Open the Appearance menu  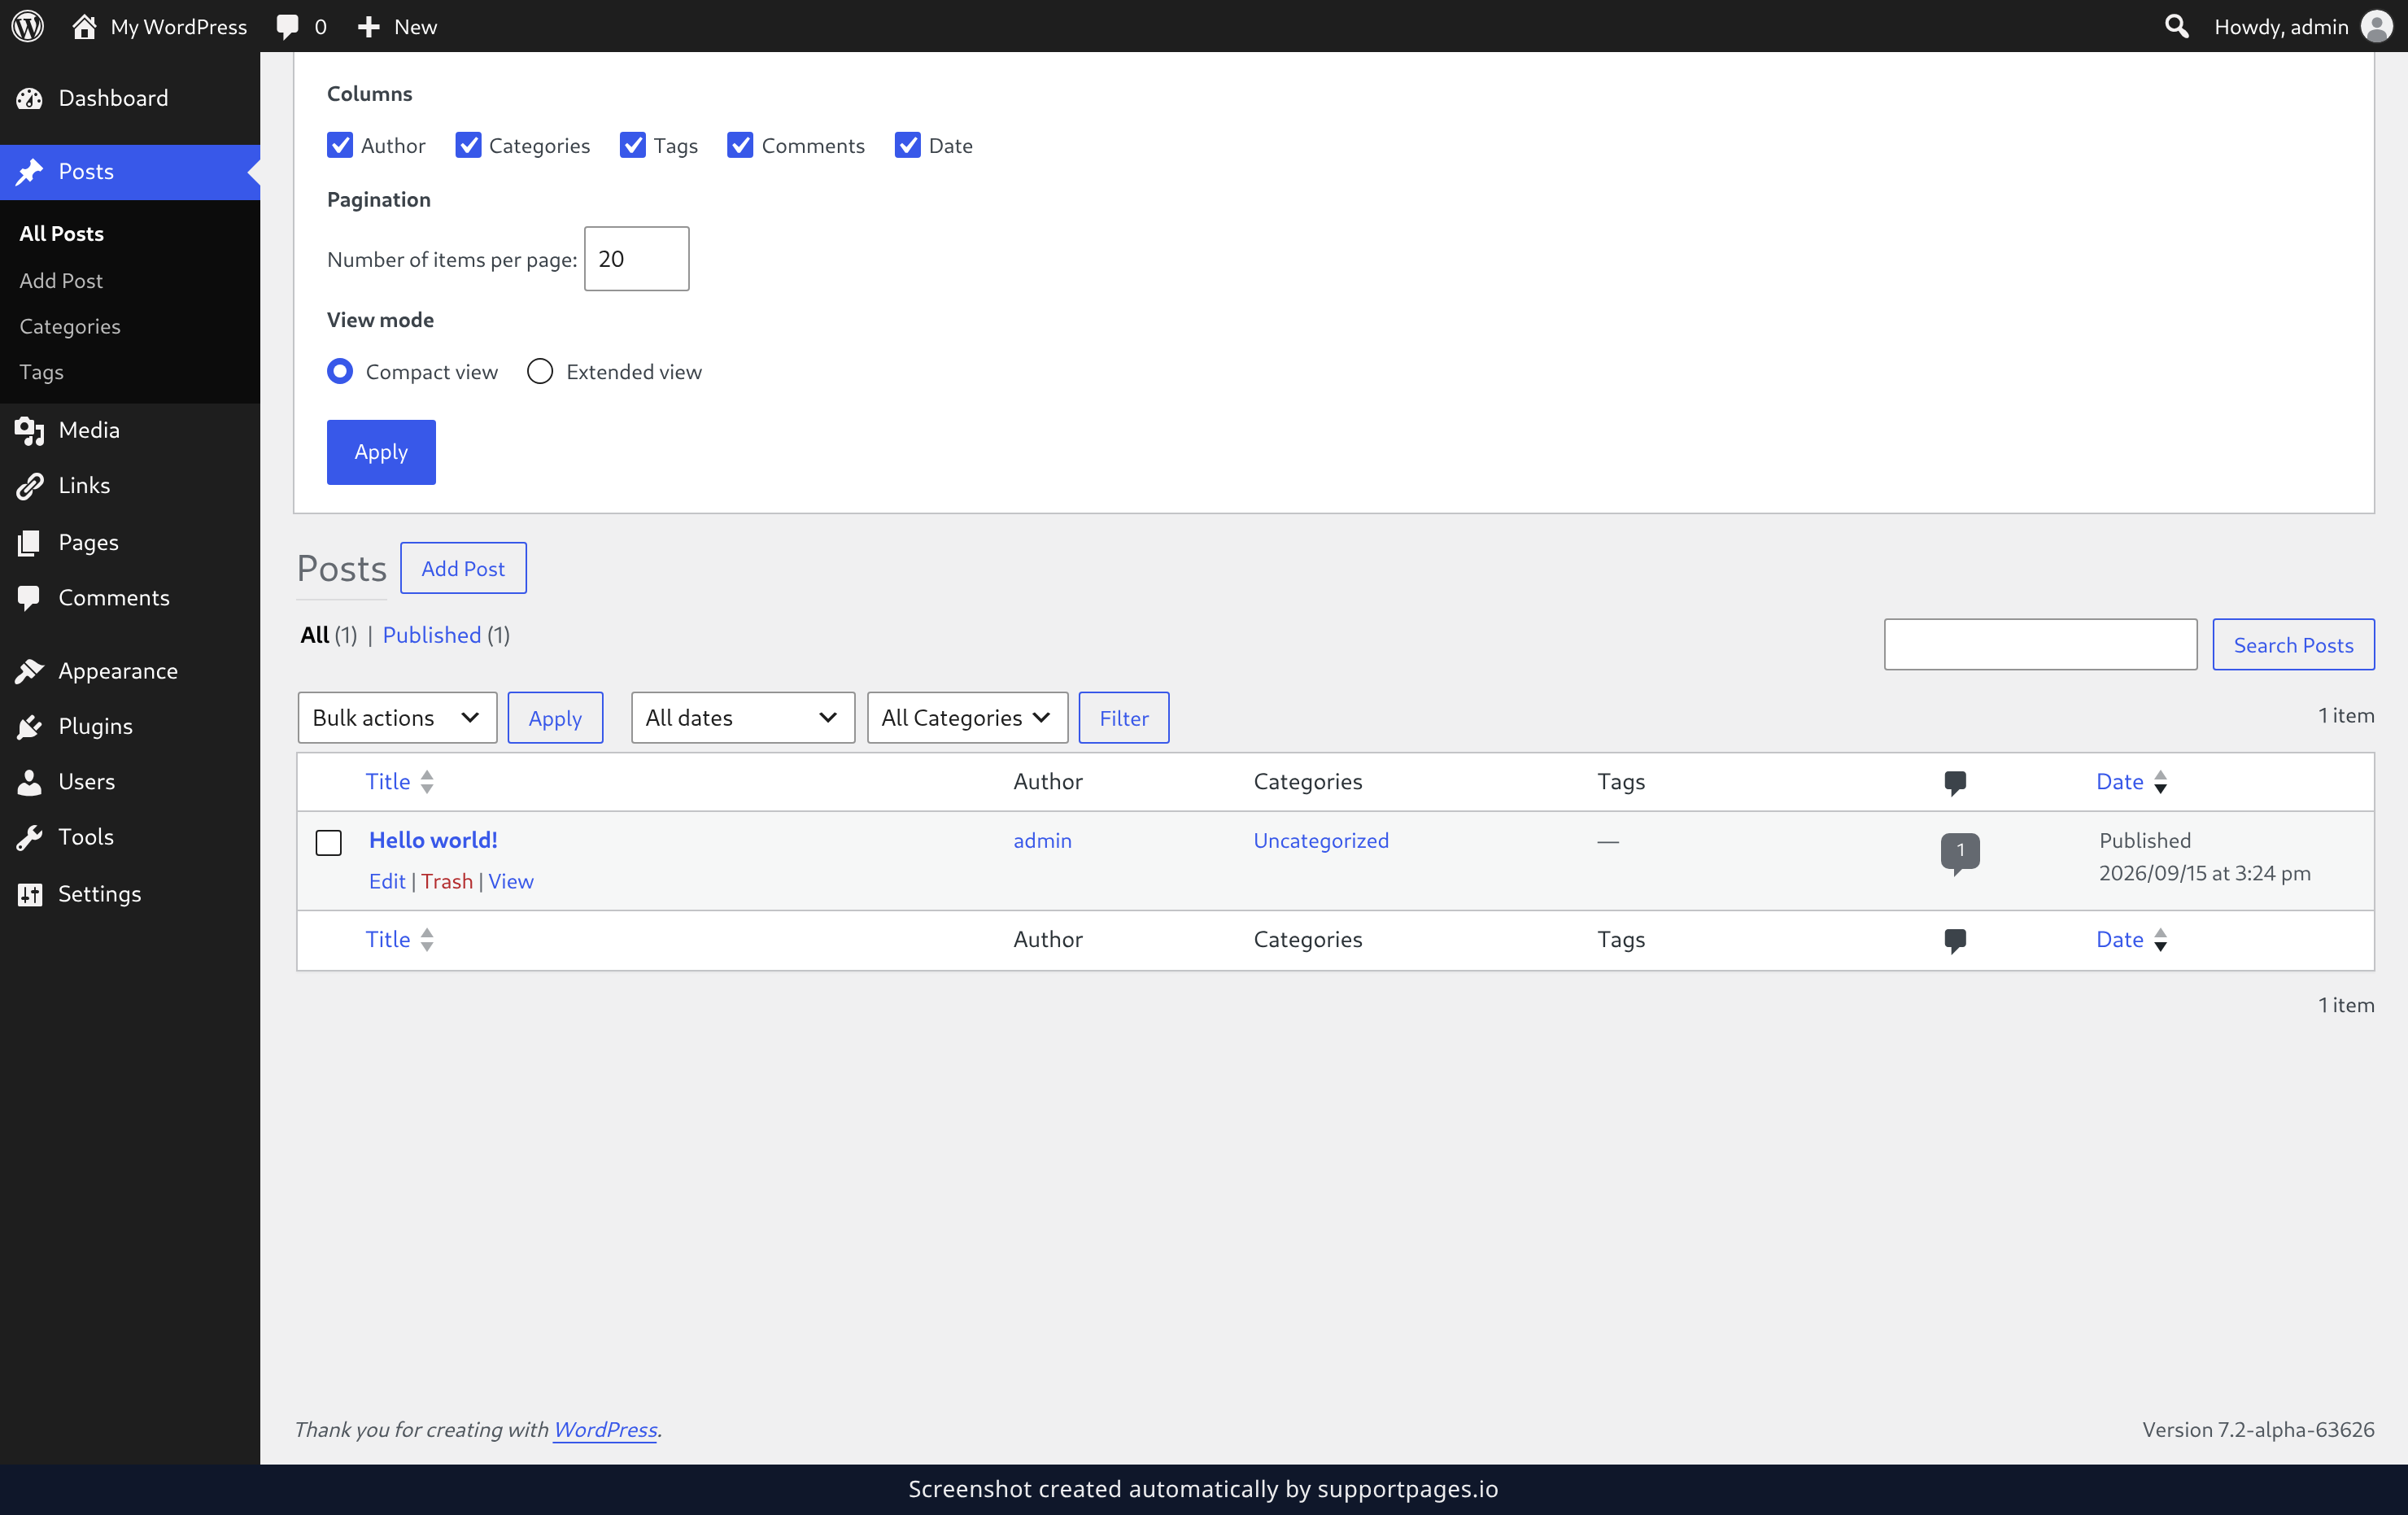(130, 671)
